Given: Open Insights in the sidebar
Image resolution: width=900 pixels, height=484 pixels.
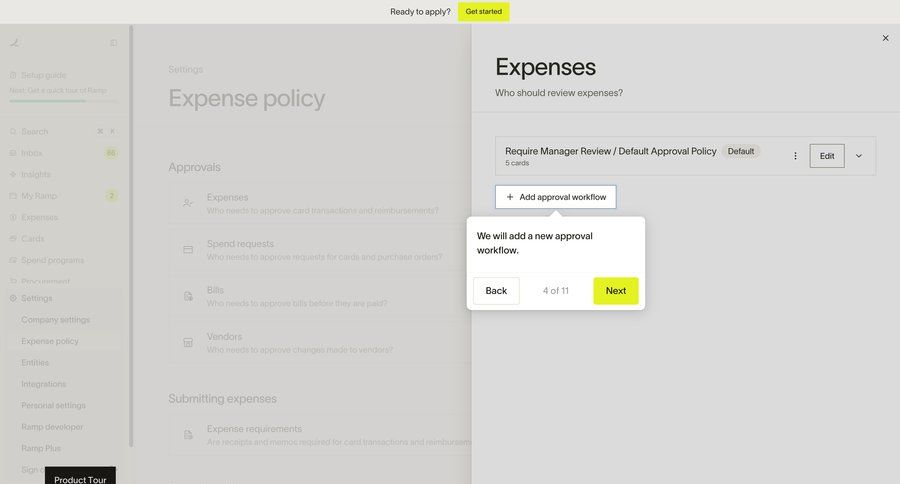Looking at the screenshot, I should [x=63, y=174].
